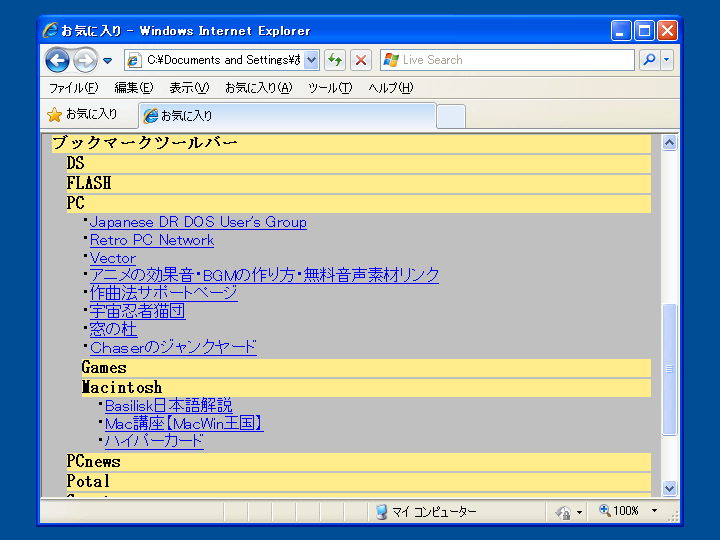This screenshot has height=540, width=720.
Task: Open the ツール(T) menu
Action: tap(330, 88)
